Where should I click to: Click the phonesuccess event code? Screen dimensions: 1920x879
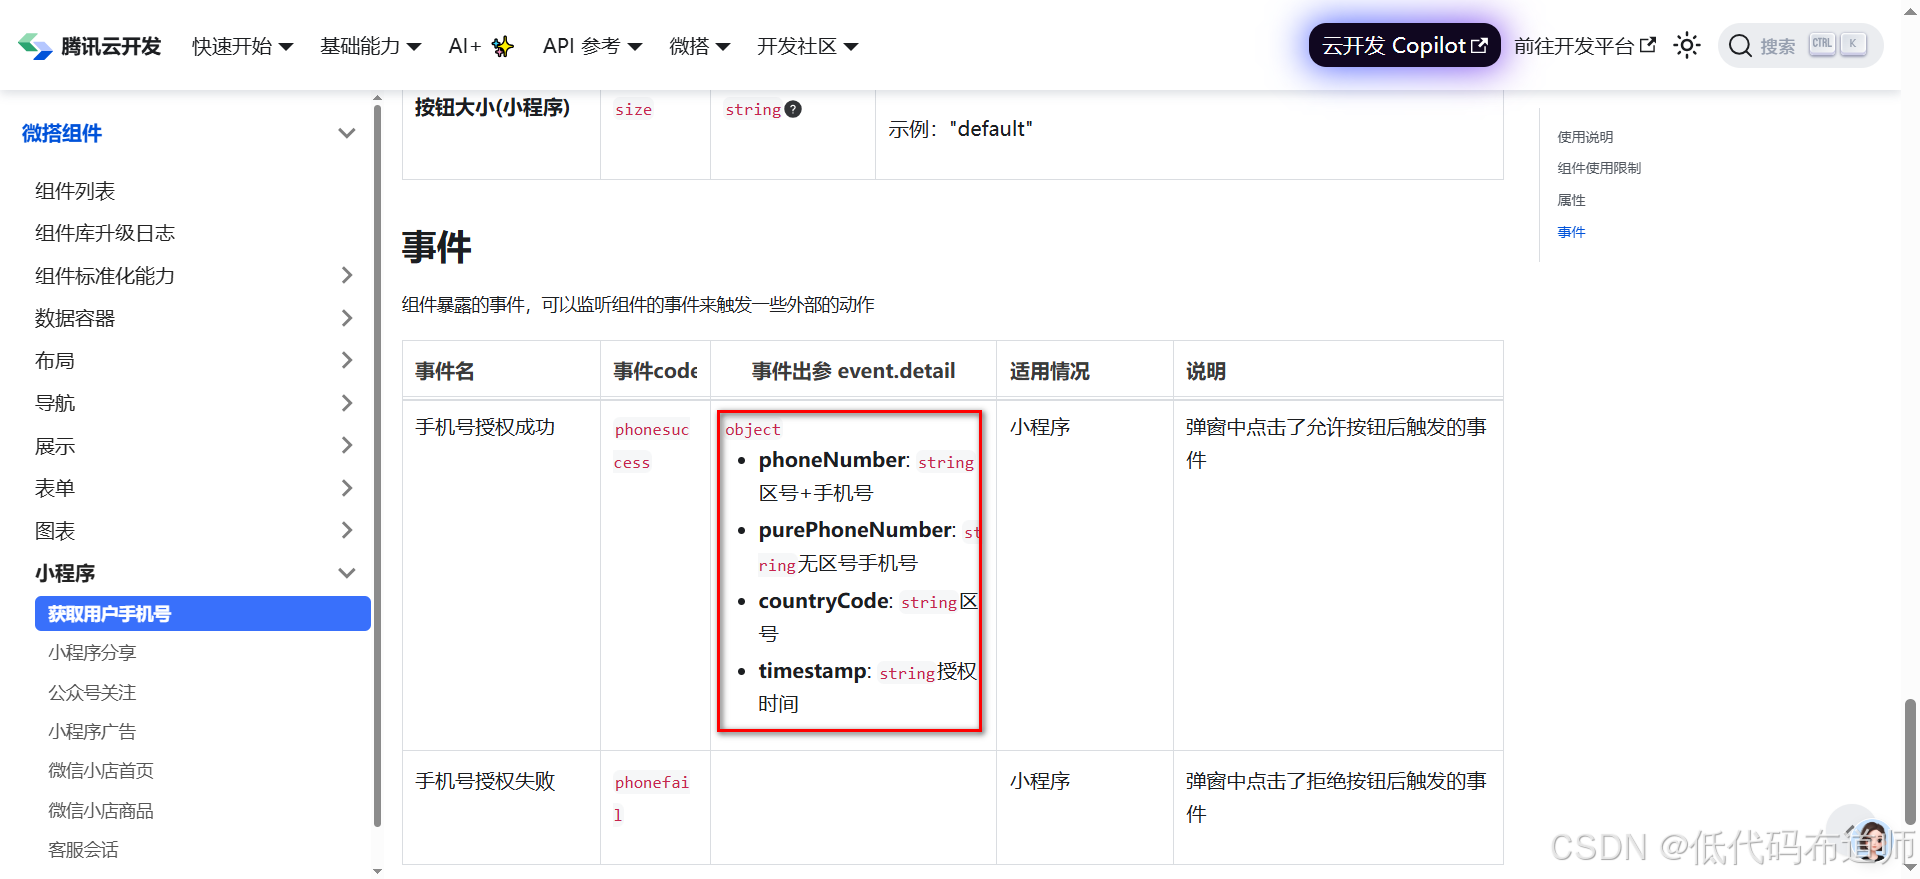tap(651, 445)
